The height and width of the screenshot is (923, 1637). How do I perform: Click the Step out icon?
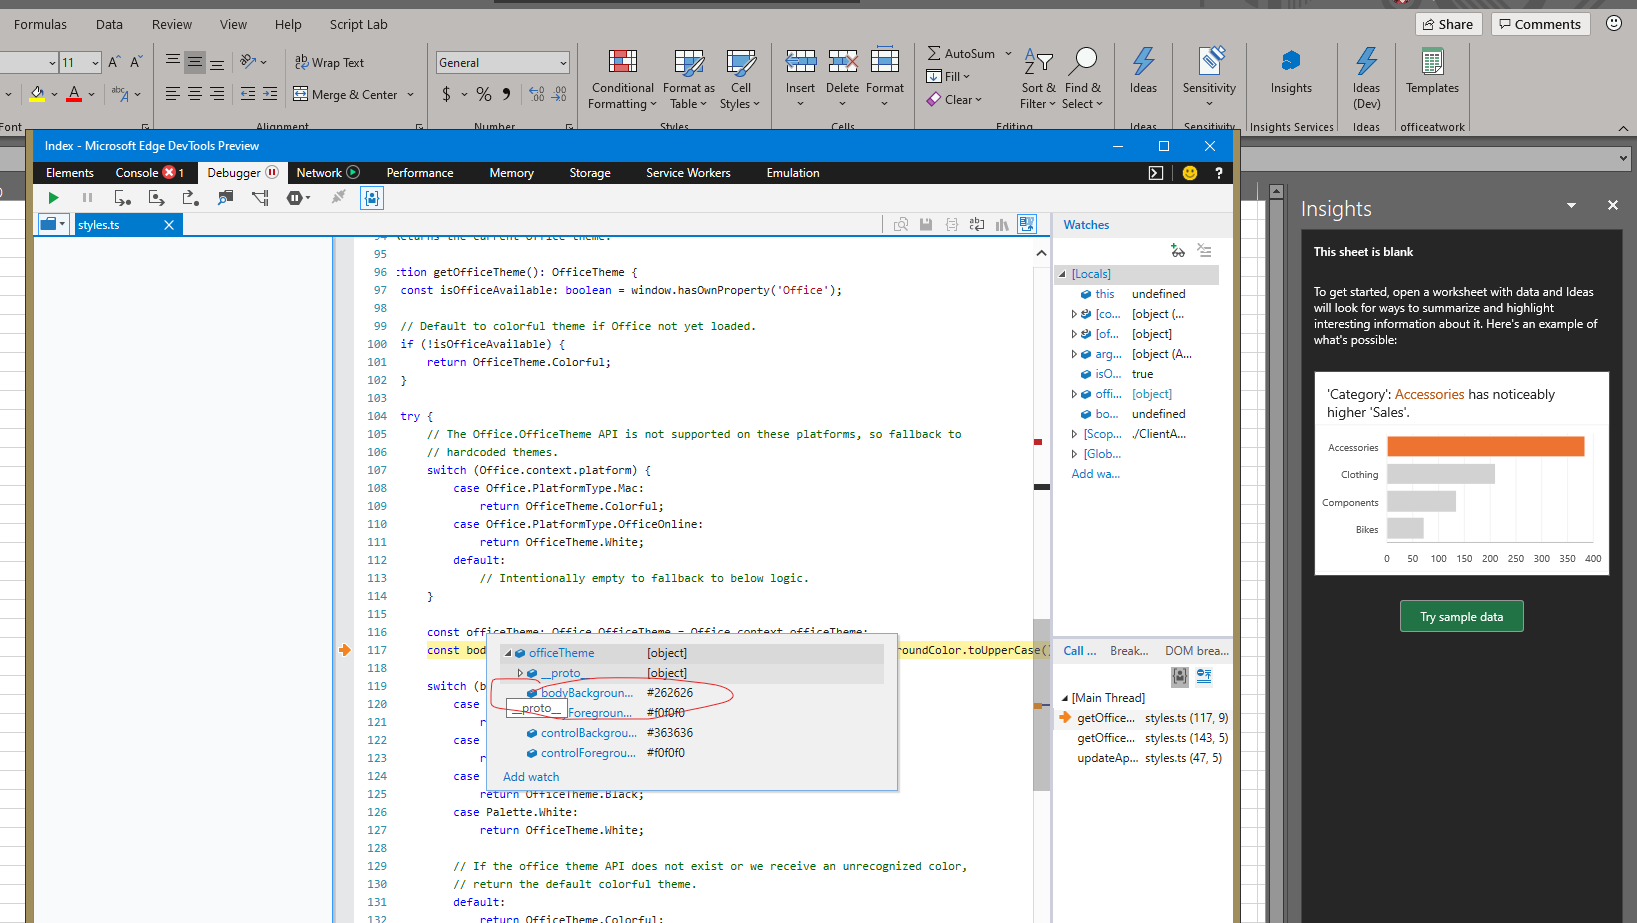pos(190,197)
